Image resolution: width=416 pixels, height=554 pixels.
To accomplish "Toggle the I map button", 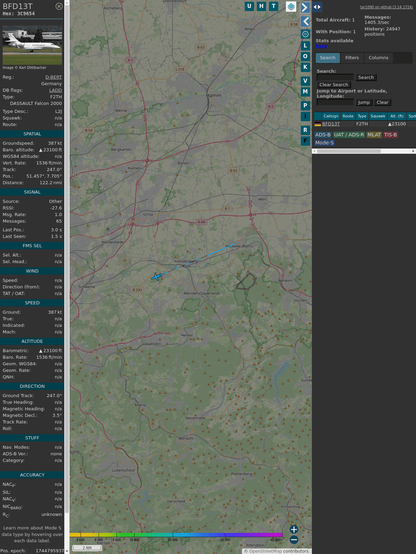I will pos(305,116).
